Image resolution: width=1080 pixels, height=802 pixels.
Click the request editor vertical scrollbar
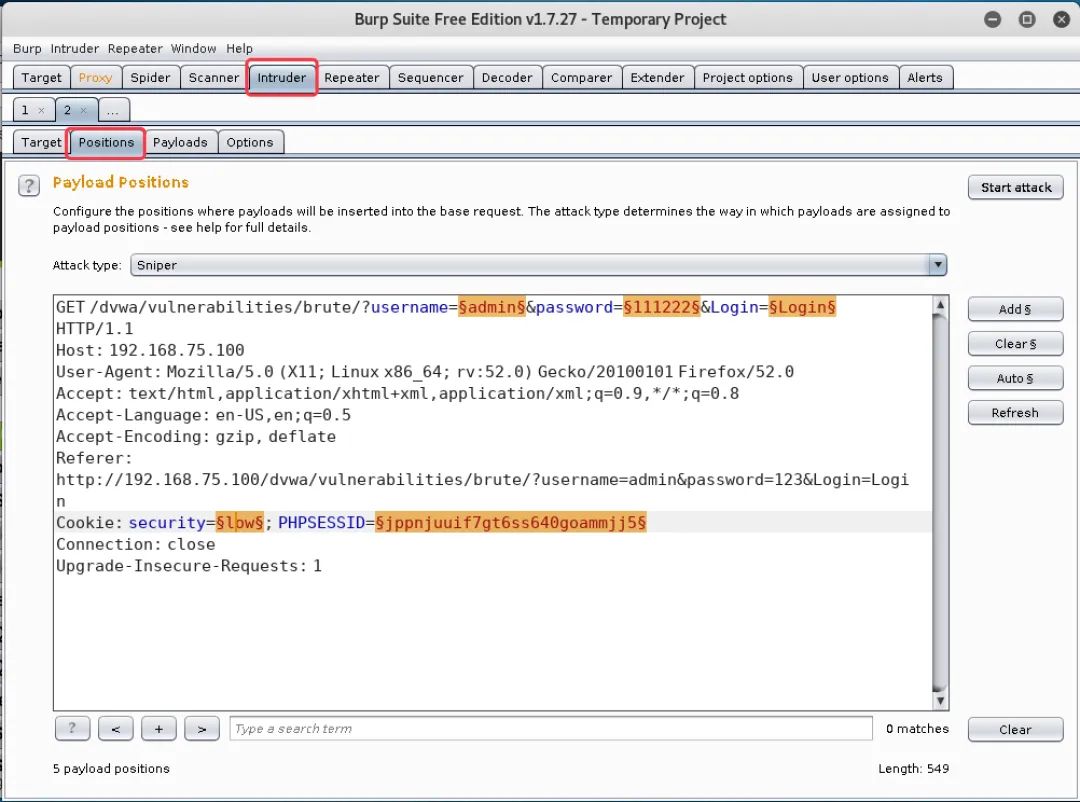point(940,502)
